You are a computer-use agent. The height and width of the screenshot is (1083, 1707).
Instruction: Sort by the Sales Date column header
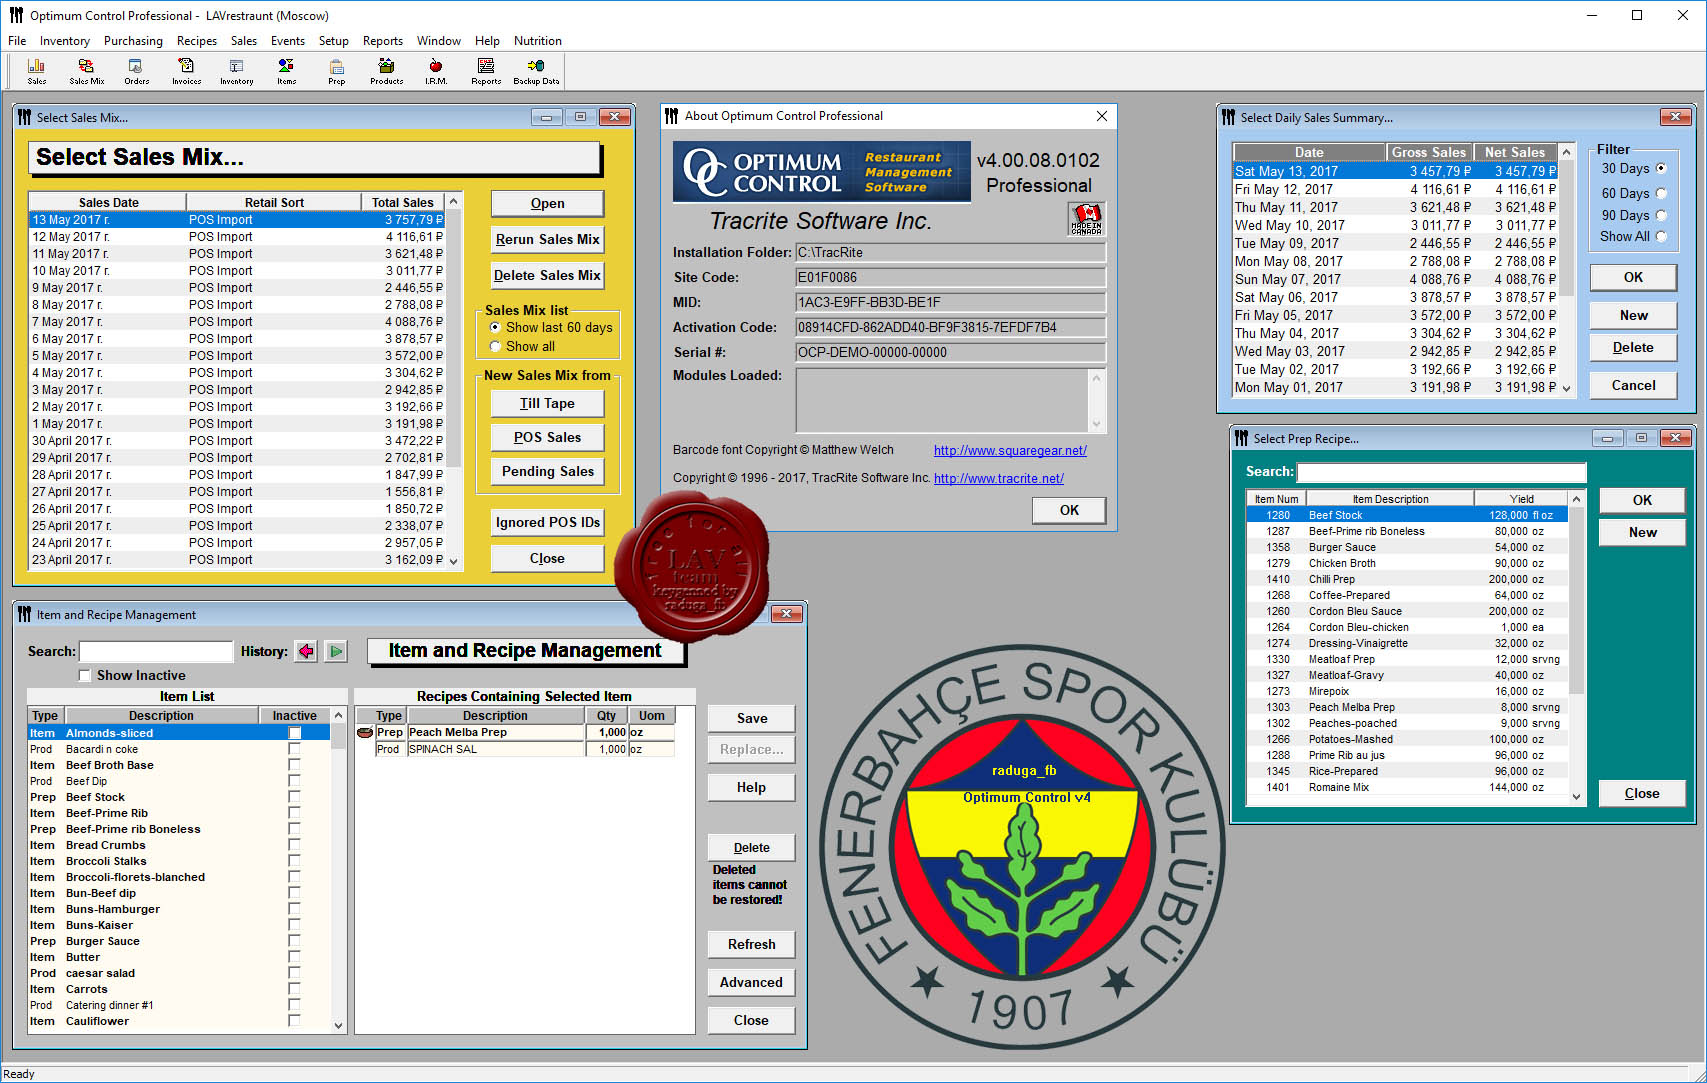[108, 202]
